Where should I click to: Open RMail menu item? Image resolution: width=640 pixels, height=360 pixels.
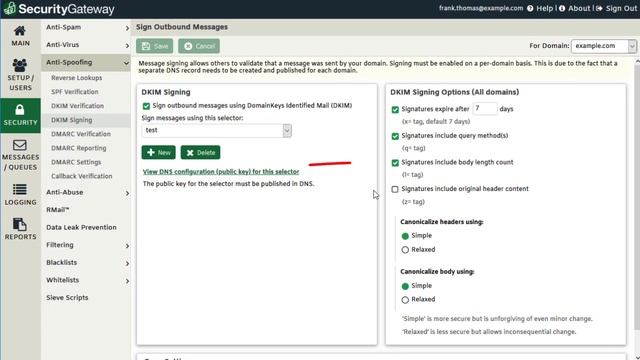click(58, 210)
